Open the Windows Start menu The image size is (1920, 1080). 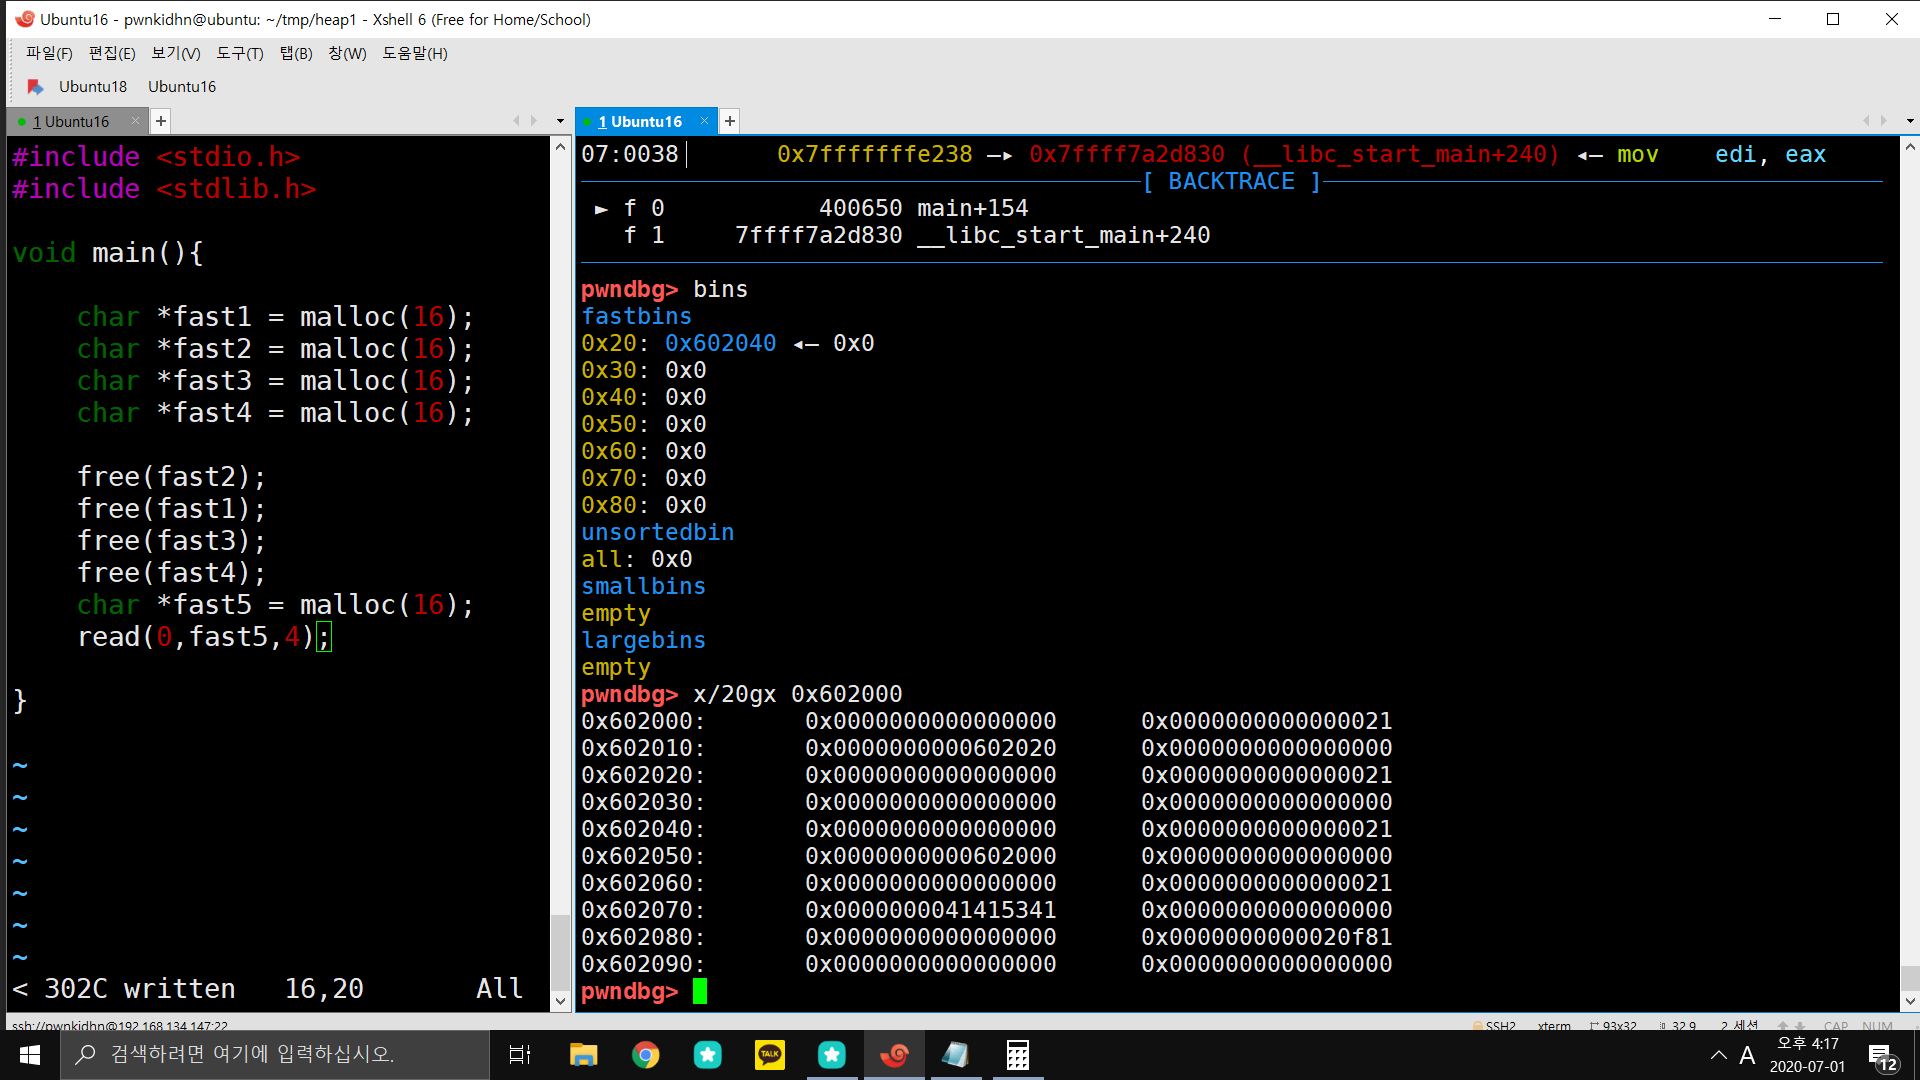coord(30,1054)
